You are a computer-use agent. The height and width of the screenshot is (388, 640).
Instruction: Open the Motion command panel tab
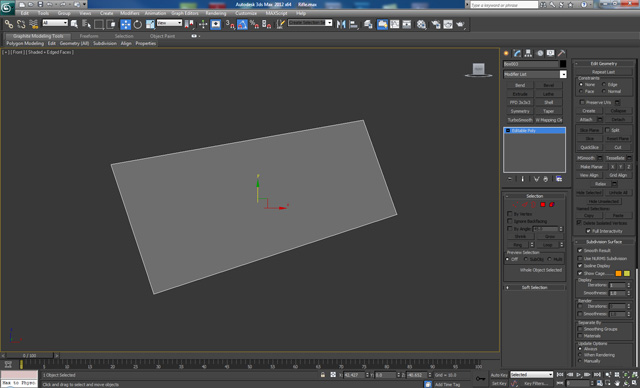[540, 53]
